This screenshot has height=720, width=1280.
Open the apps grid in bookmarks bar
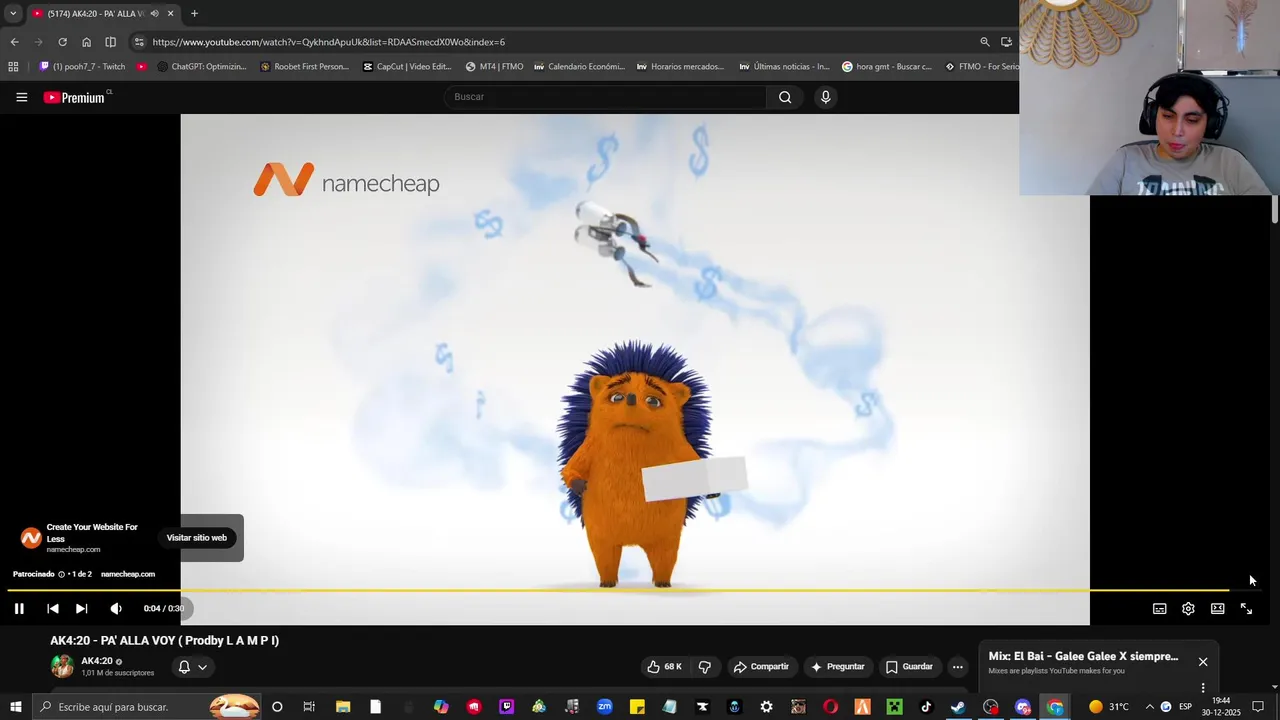point(13,67)
